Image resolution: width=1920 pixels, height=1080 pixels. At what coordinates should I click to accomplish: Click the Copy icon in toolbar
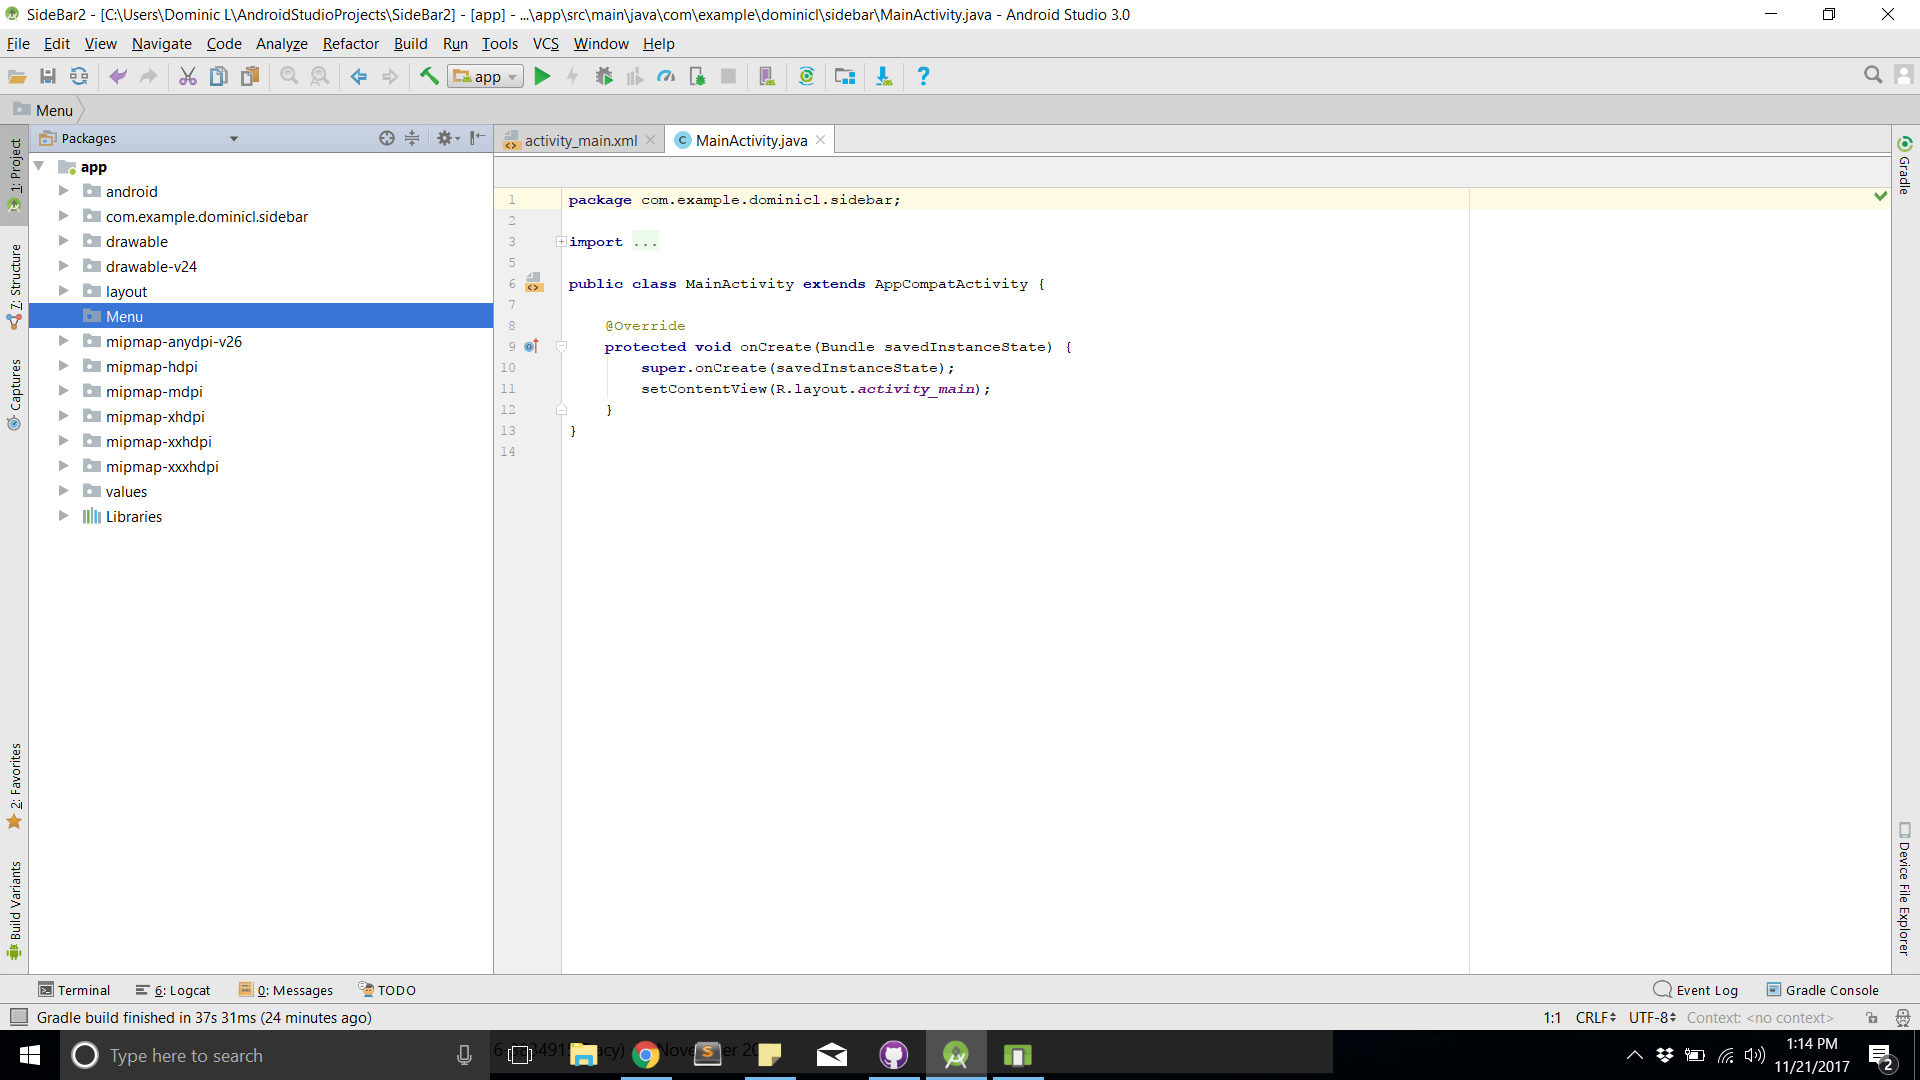[218, 76]
